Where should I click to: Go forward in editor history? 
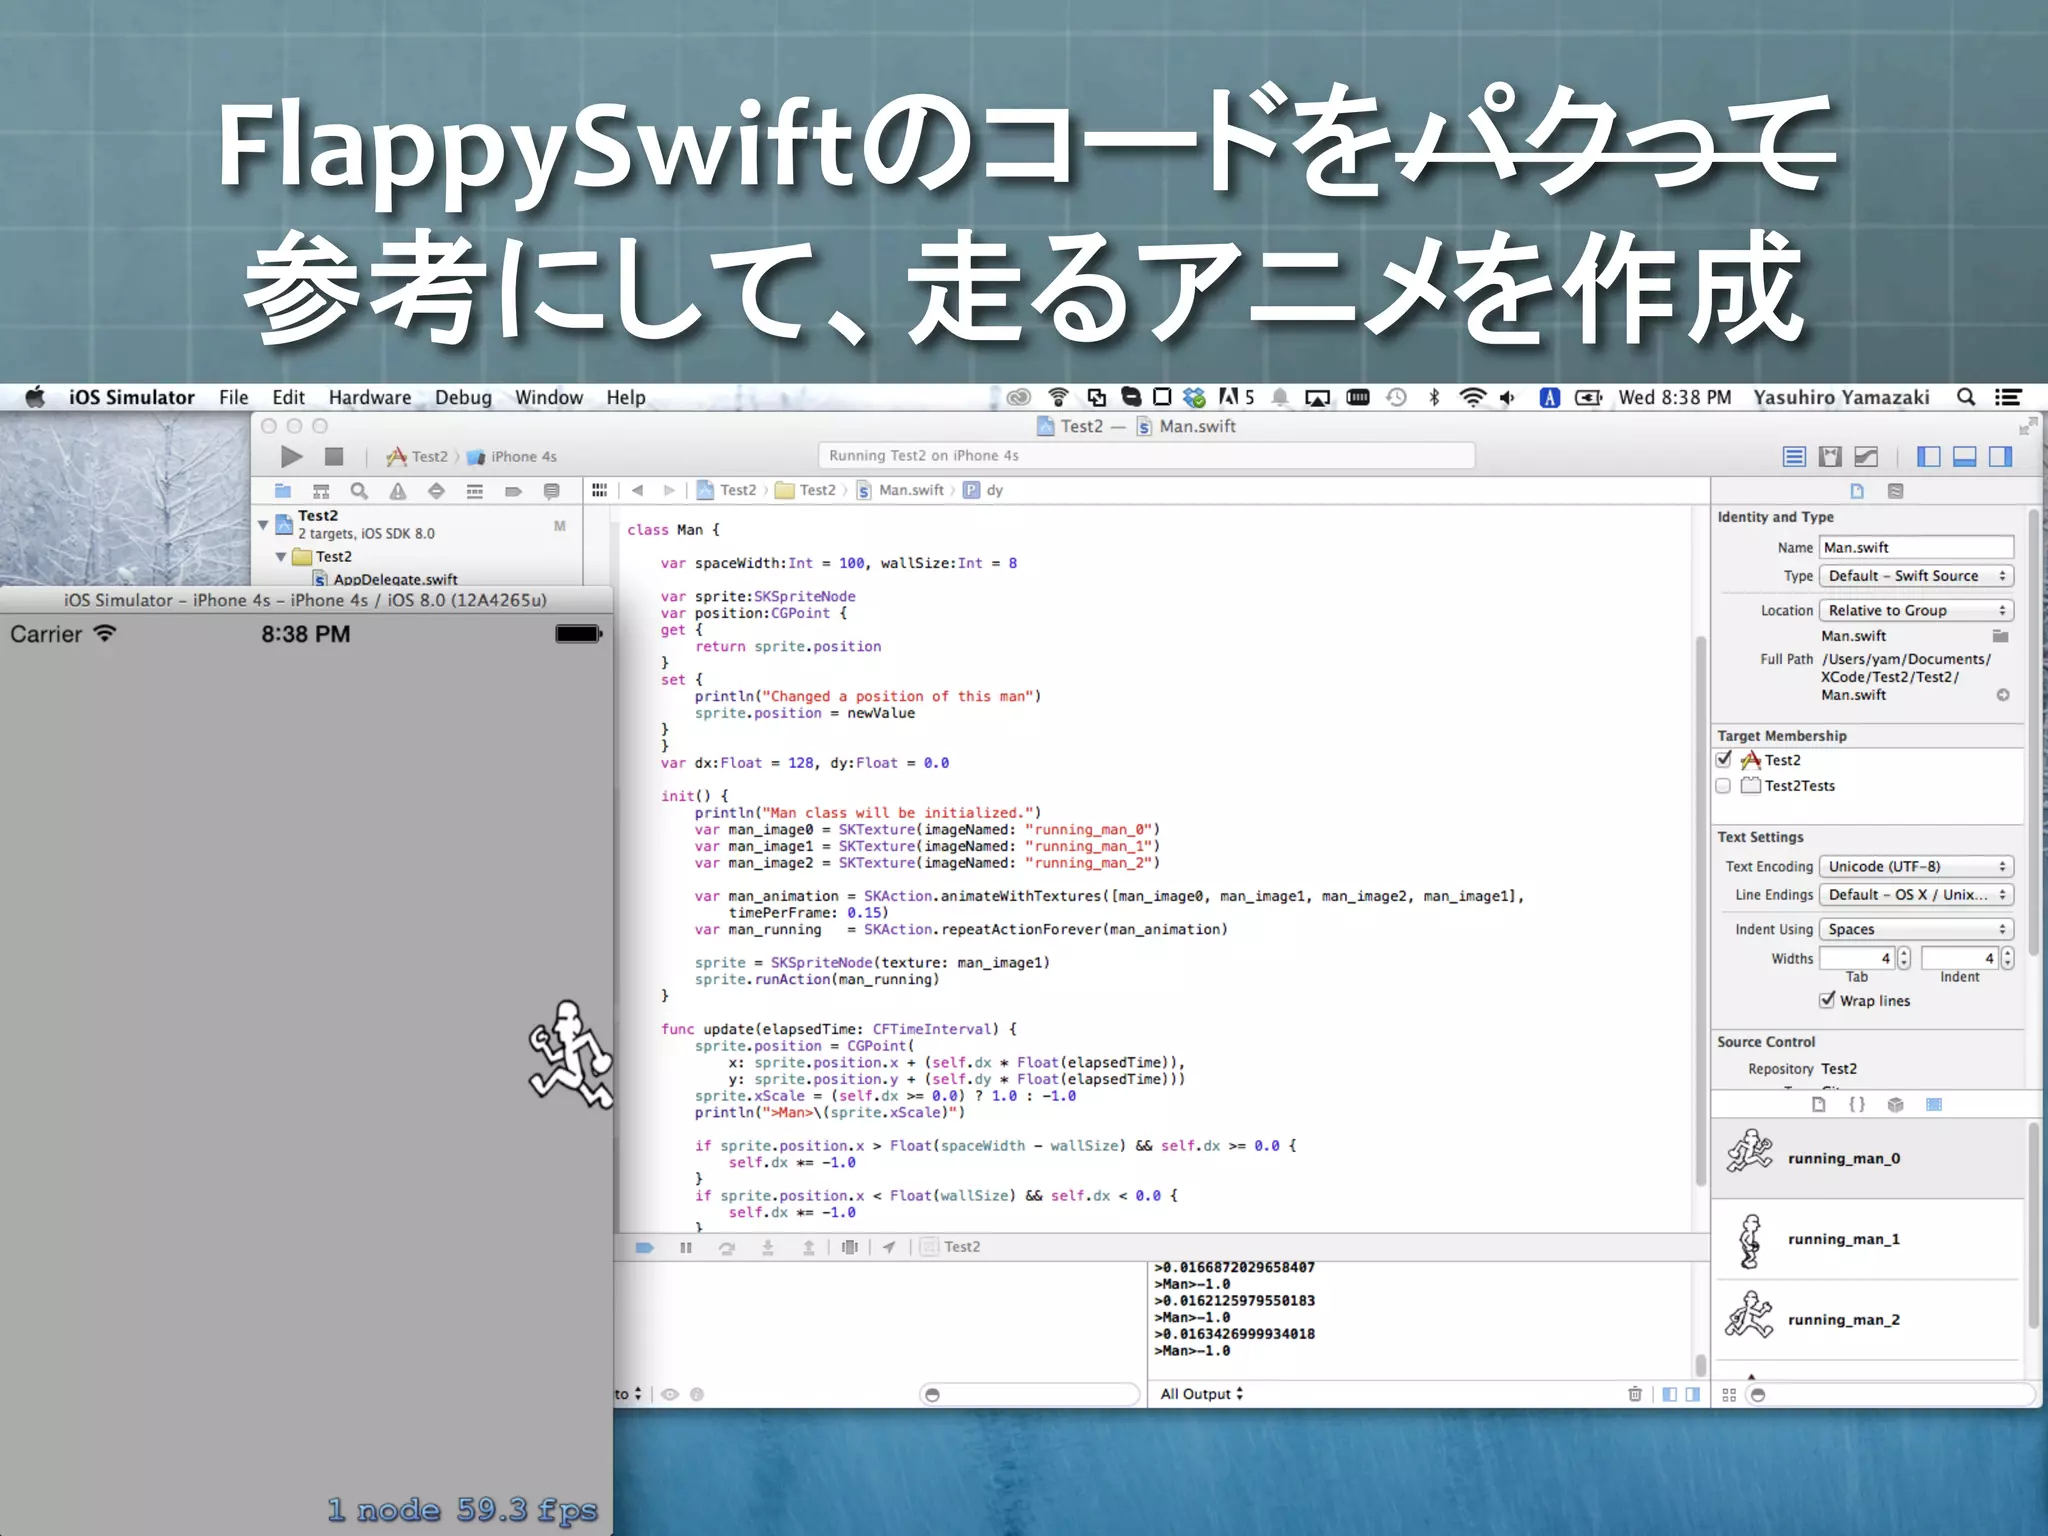point(669,490)
